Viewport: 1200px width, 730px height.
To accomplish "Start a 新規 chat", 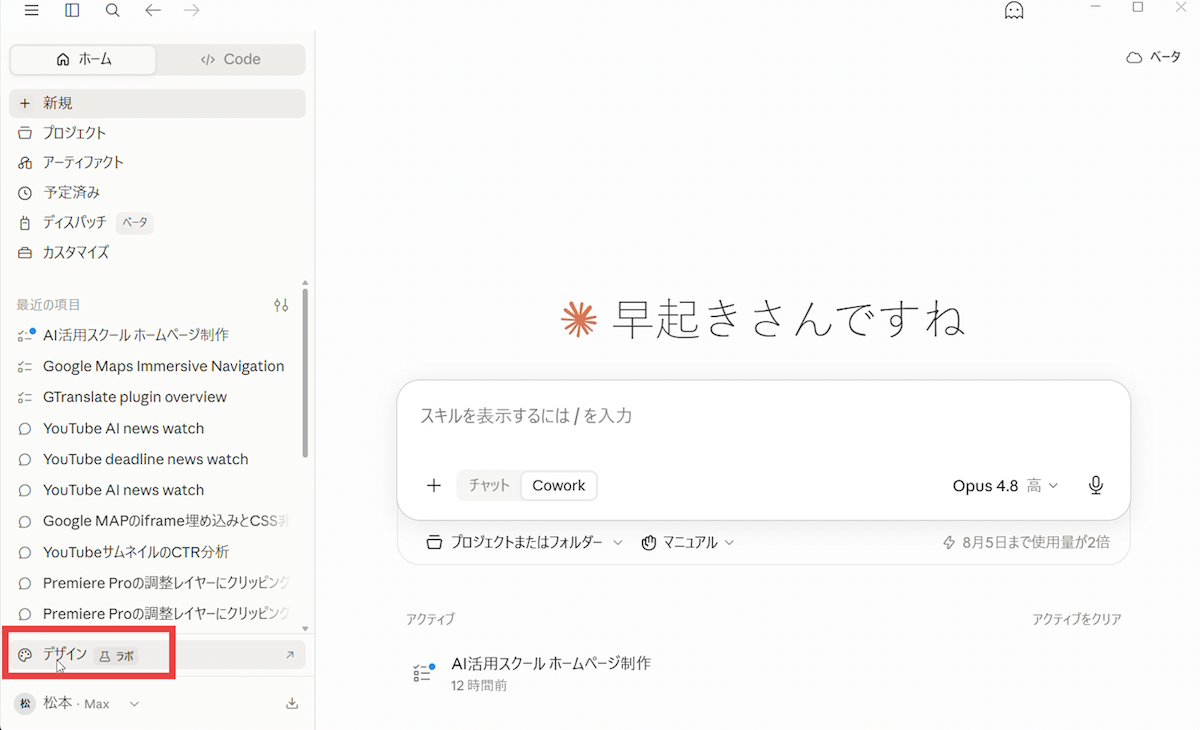I will 158,103.
